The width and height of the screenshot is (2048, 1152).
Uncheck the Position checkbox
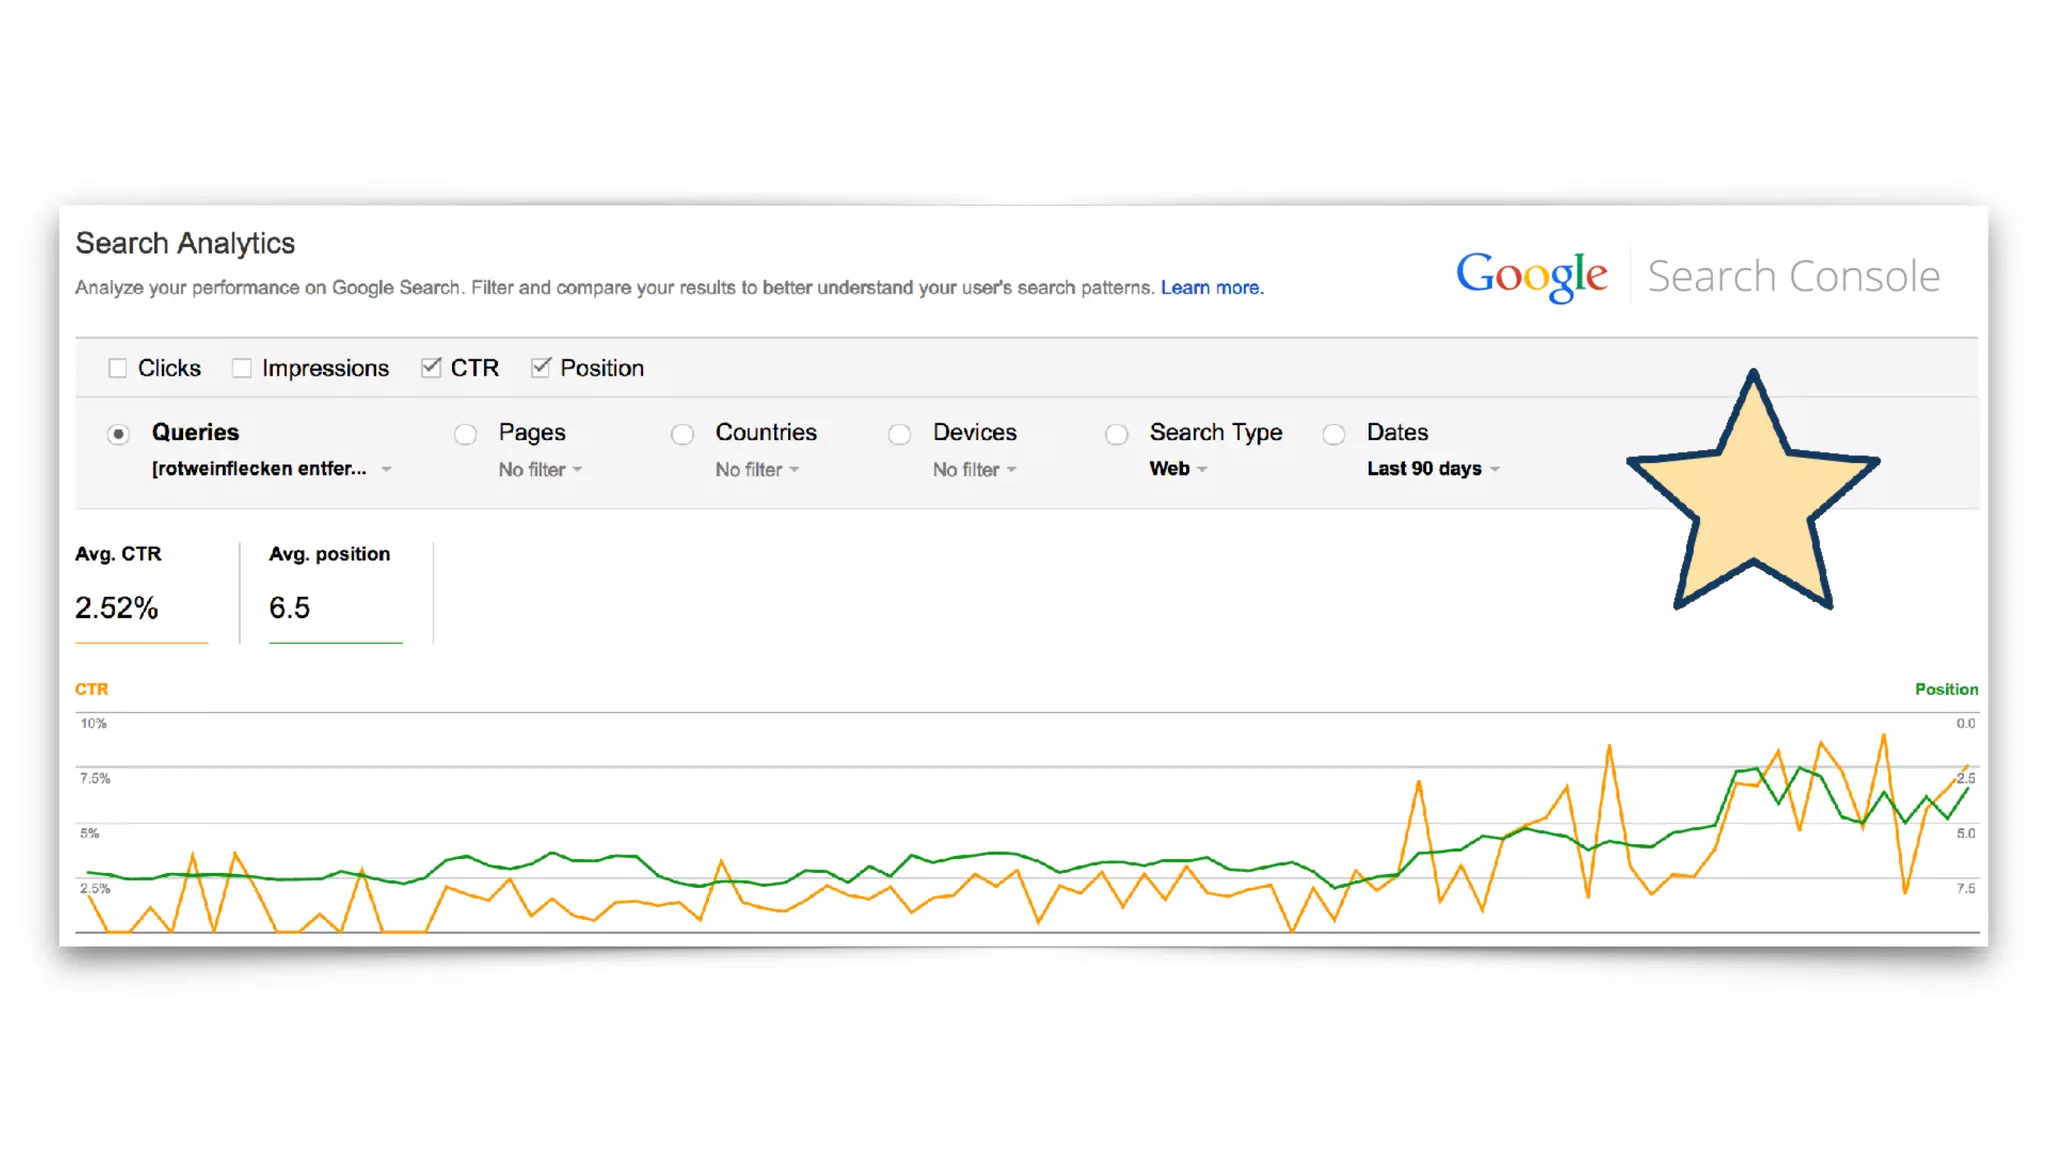[541, 368]
